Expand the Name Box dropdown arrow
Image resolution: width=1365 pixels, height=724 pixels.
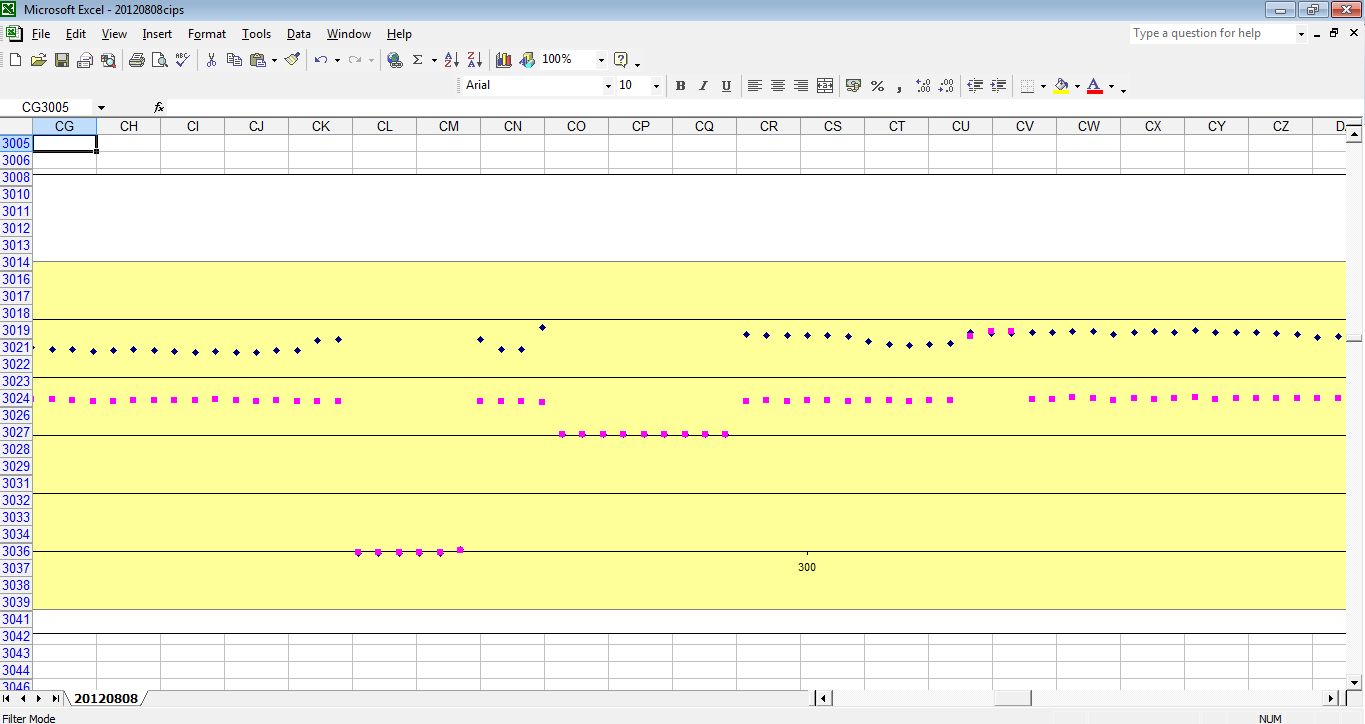point(101,108)
